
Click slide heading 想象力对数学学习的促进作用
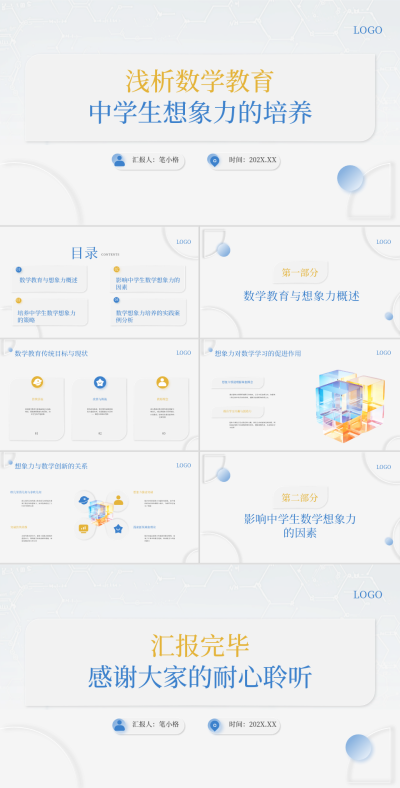[258, 354]
